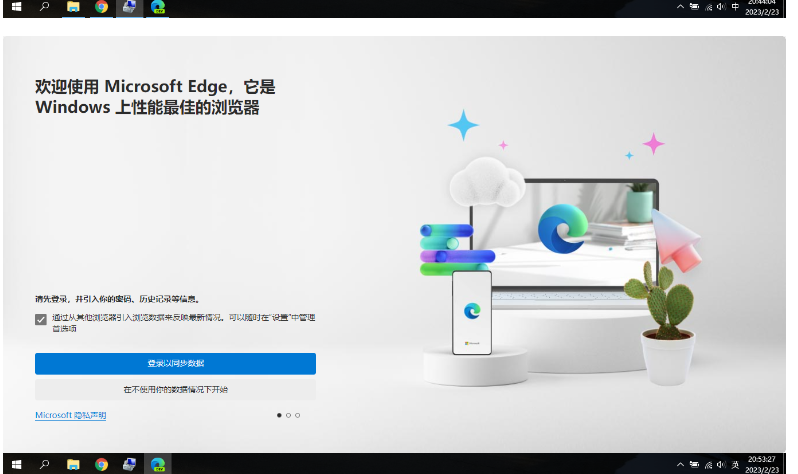Click the blue 登录以同步数据 button
798x474 pixels.
[175, 364]
